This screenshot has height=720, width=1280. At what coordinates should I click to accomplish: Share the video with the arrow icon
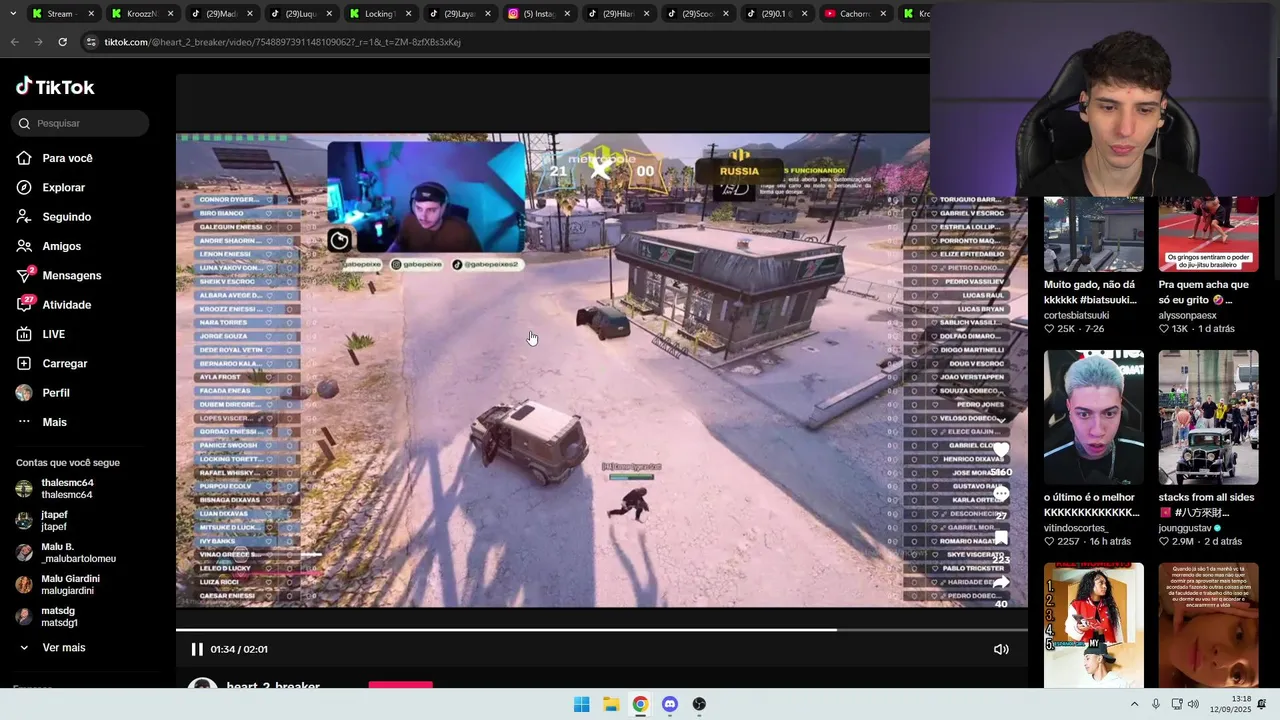tap(1001, 582)
